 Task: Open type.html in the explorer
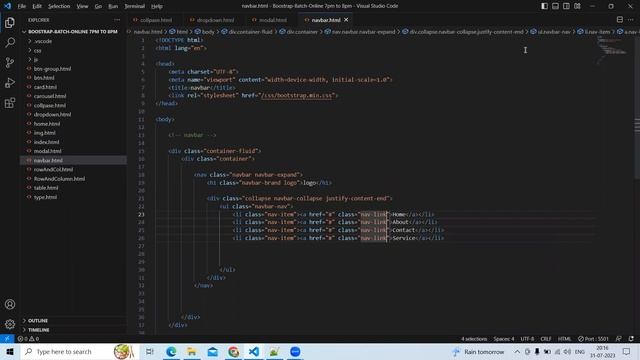tap(45, 197)
